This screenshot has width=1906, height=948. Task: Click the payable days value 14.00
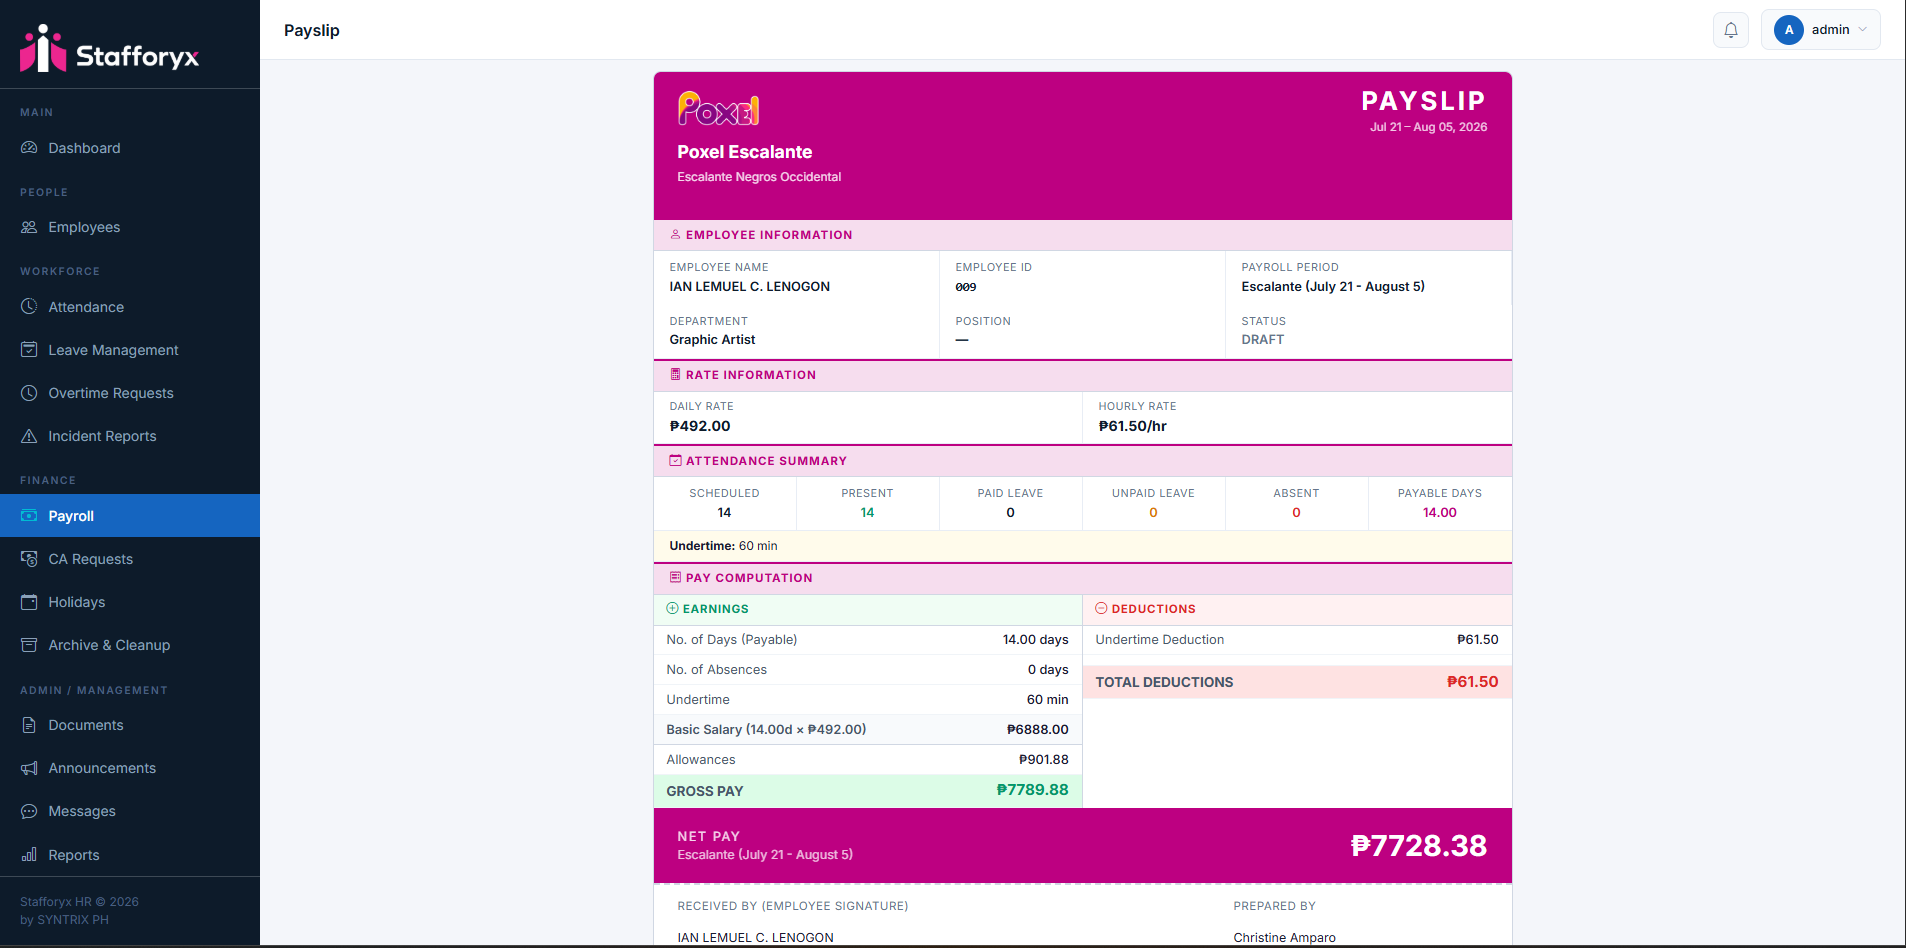click(x=1439, y=513)
